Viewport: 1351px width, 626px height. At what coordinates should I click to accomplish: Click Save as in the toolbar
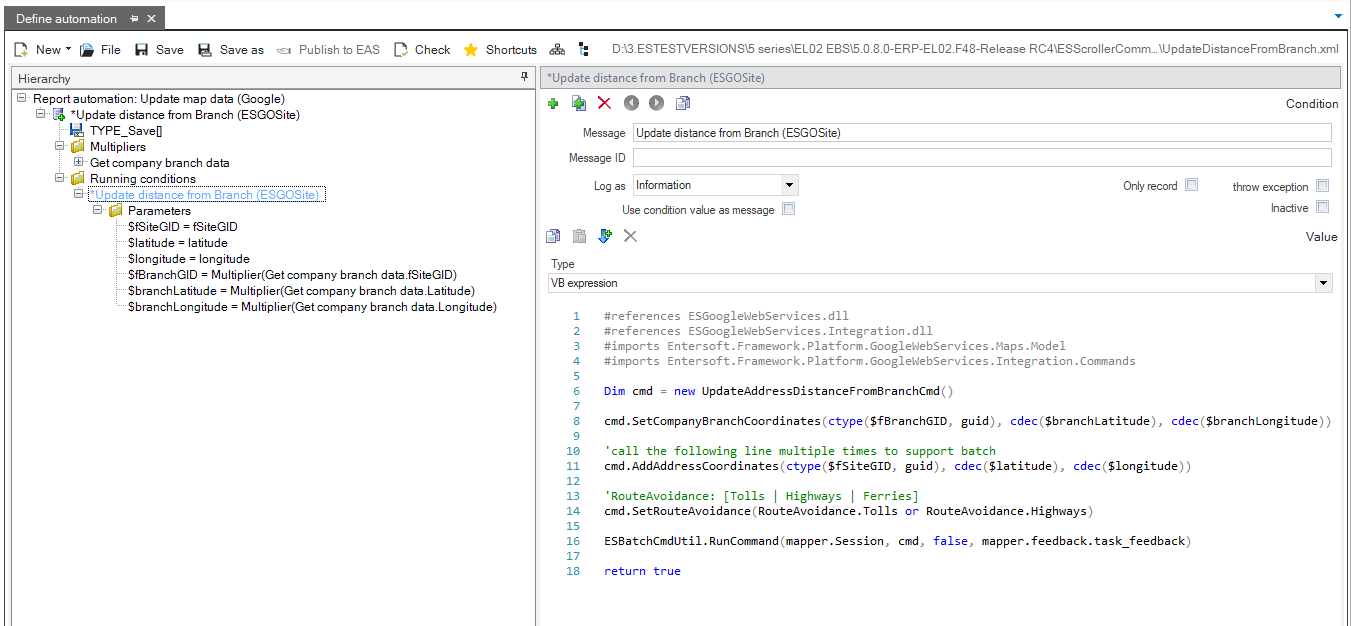coord(231,49)
